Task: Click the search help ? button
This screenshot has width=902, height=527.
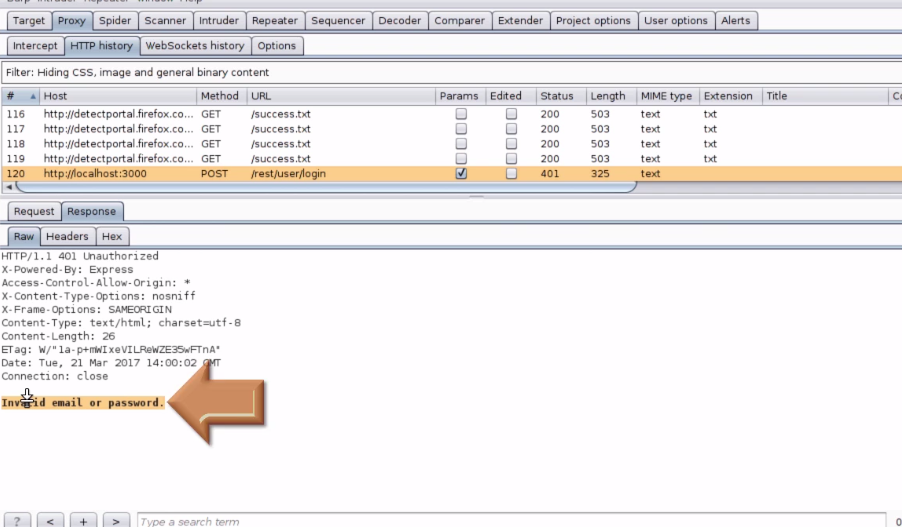Action: tap(17, 521)
